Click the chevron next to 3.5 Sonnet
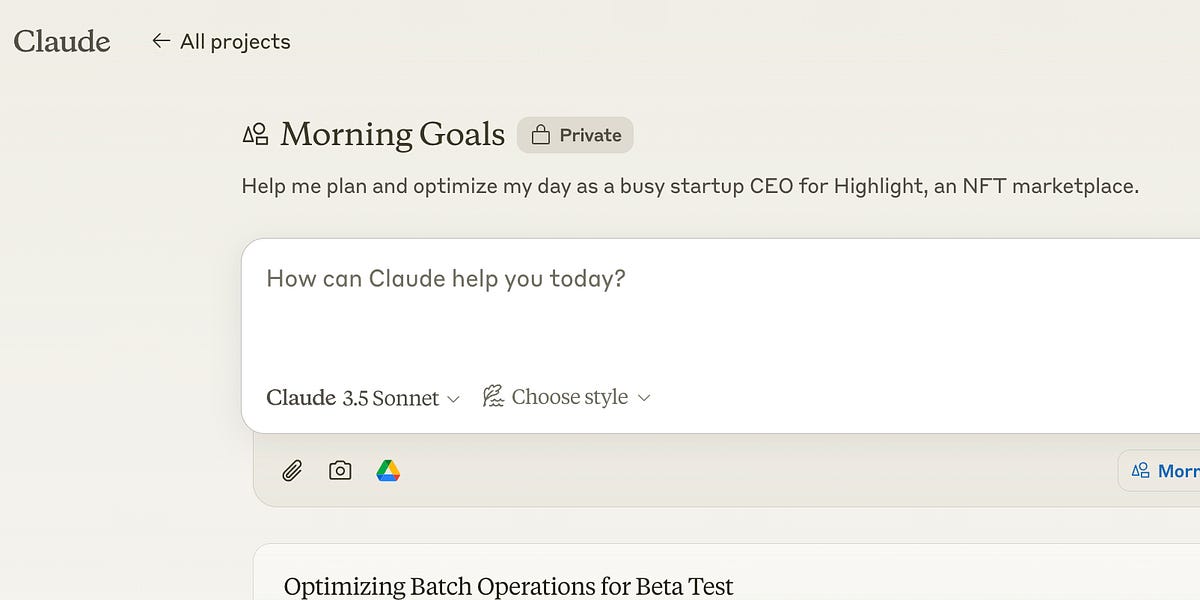The height and width of the screenshot is (600, 1200). coord(453,399)
